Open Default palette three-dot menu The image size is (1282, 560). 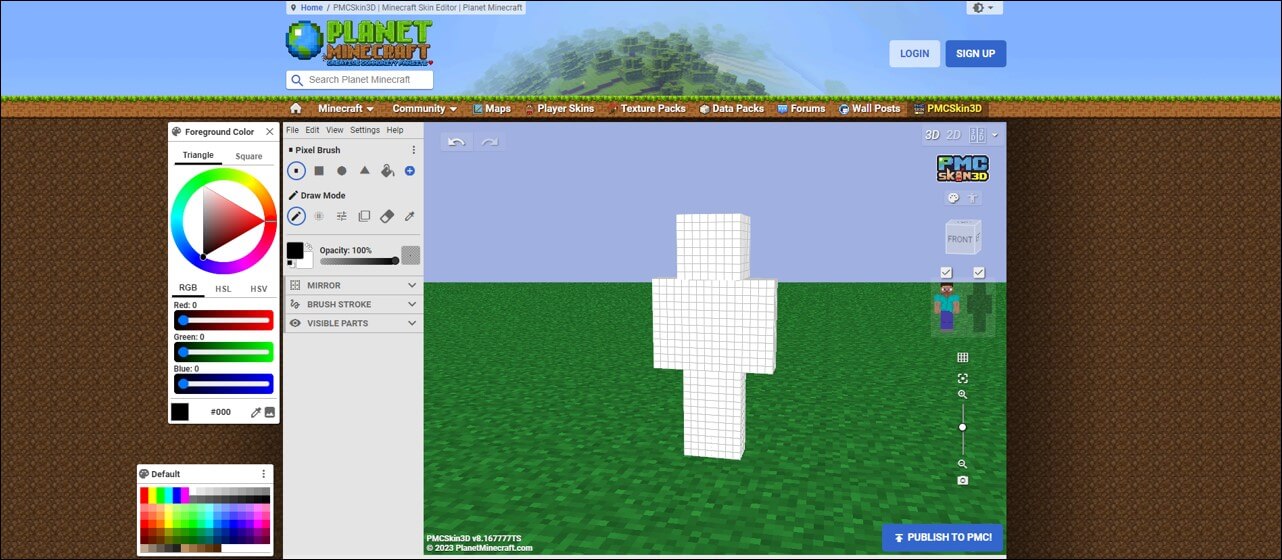click(x=264, y=474)
